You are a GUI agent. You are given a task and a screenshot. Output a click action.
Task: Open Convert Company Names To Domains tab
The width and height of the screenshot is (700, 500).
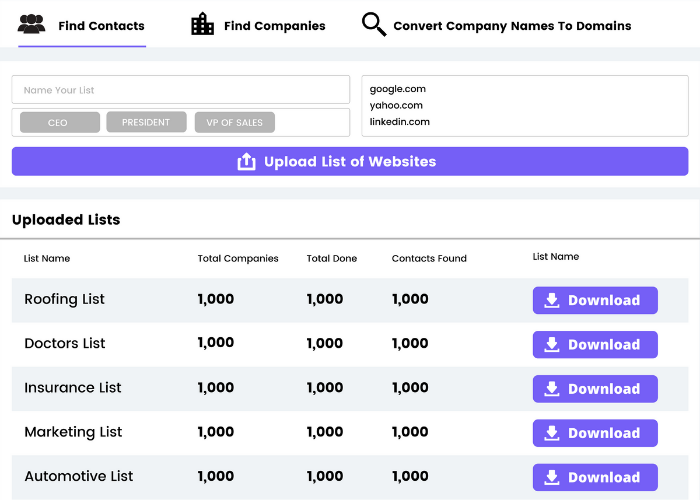pyautogui.click(x=511, y=26)
